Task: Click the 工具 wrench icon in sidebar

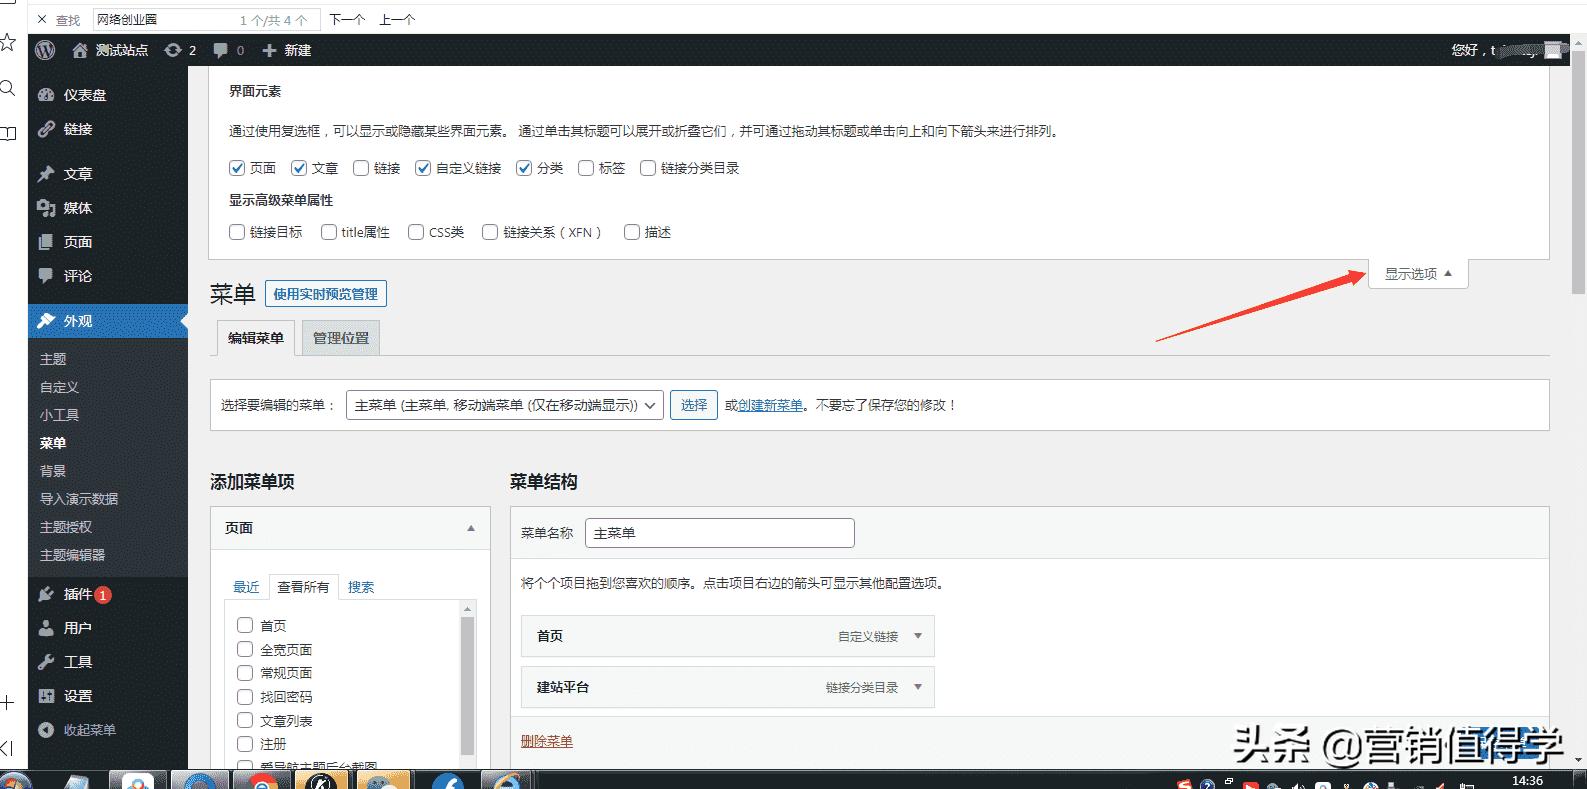Action: tap(46, 662)
